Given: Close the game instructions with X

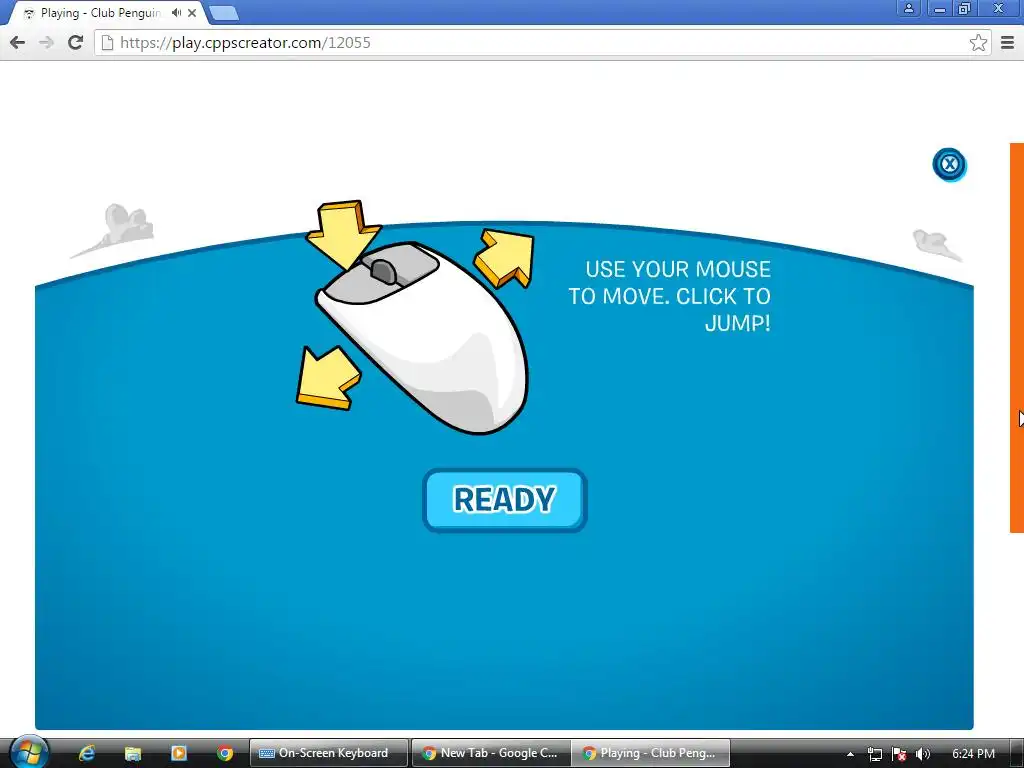Looking at the screenshot, I should (x=949, y=164).
